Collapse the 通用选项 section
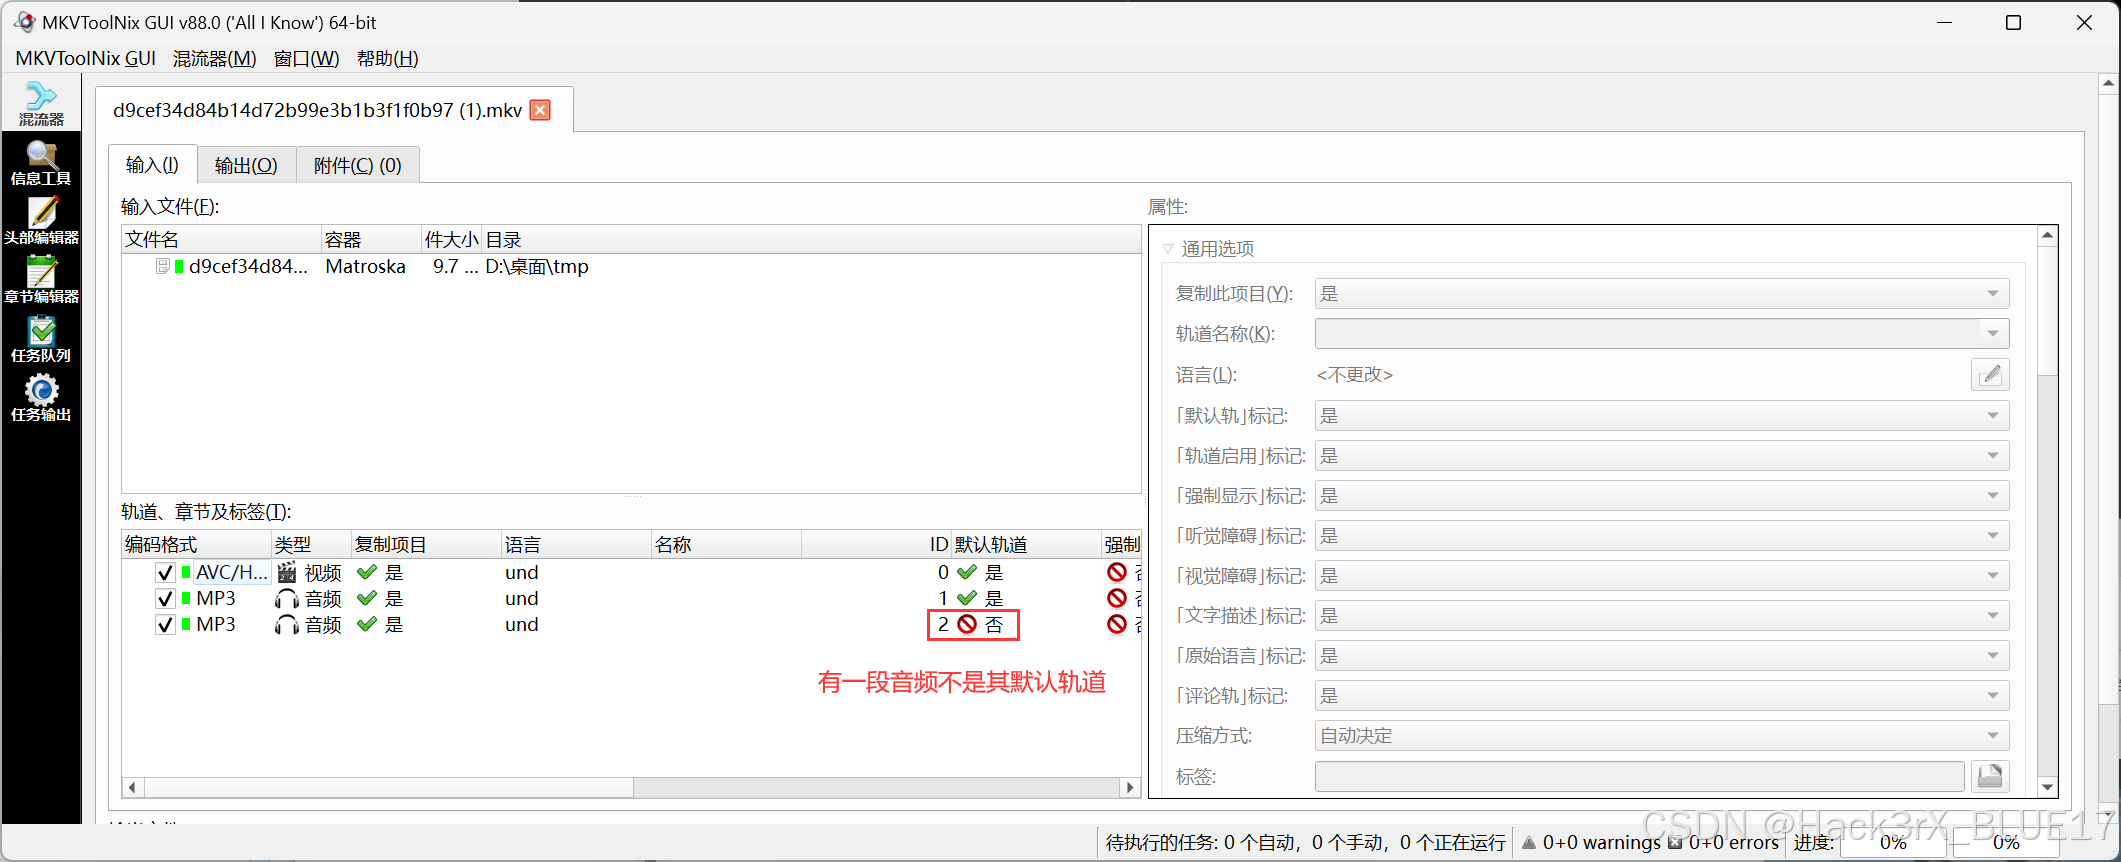 pos(1168,249)
